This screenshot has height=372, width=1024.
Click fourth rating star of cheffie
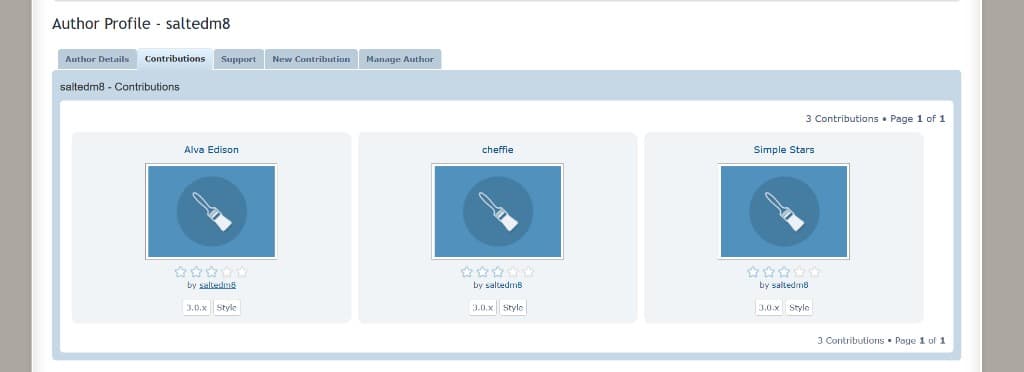point(513,271)
